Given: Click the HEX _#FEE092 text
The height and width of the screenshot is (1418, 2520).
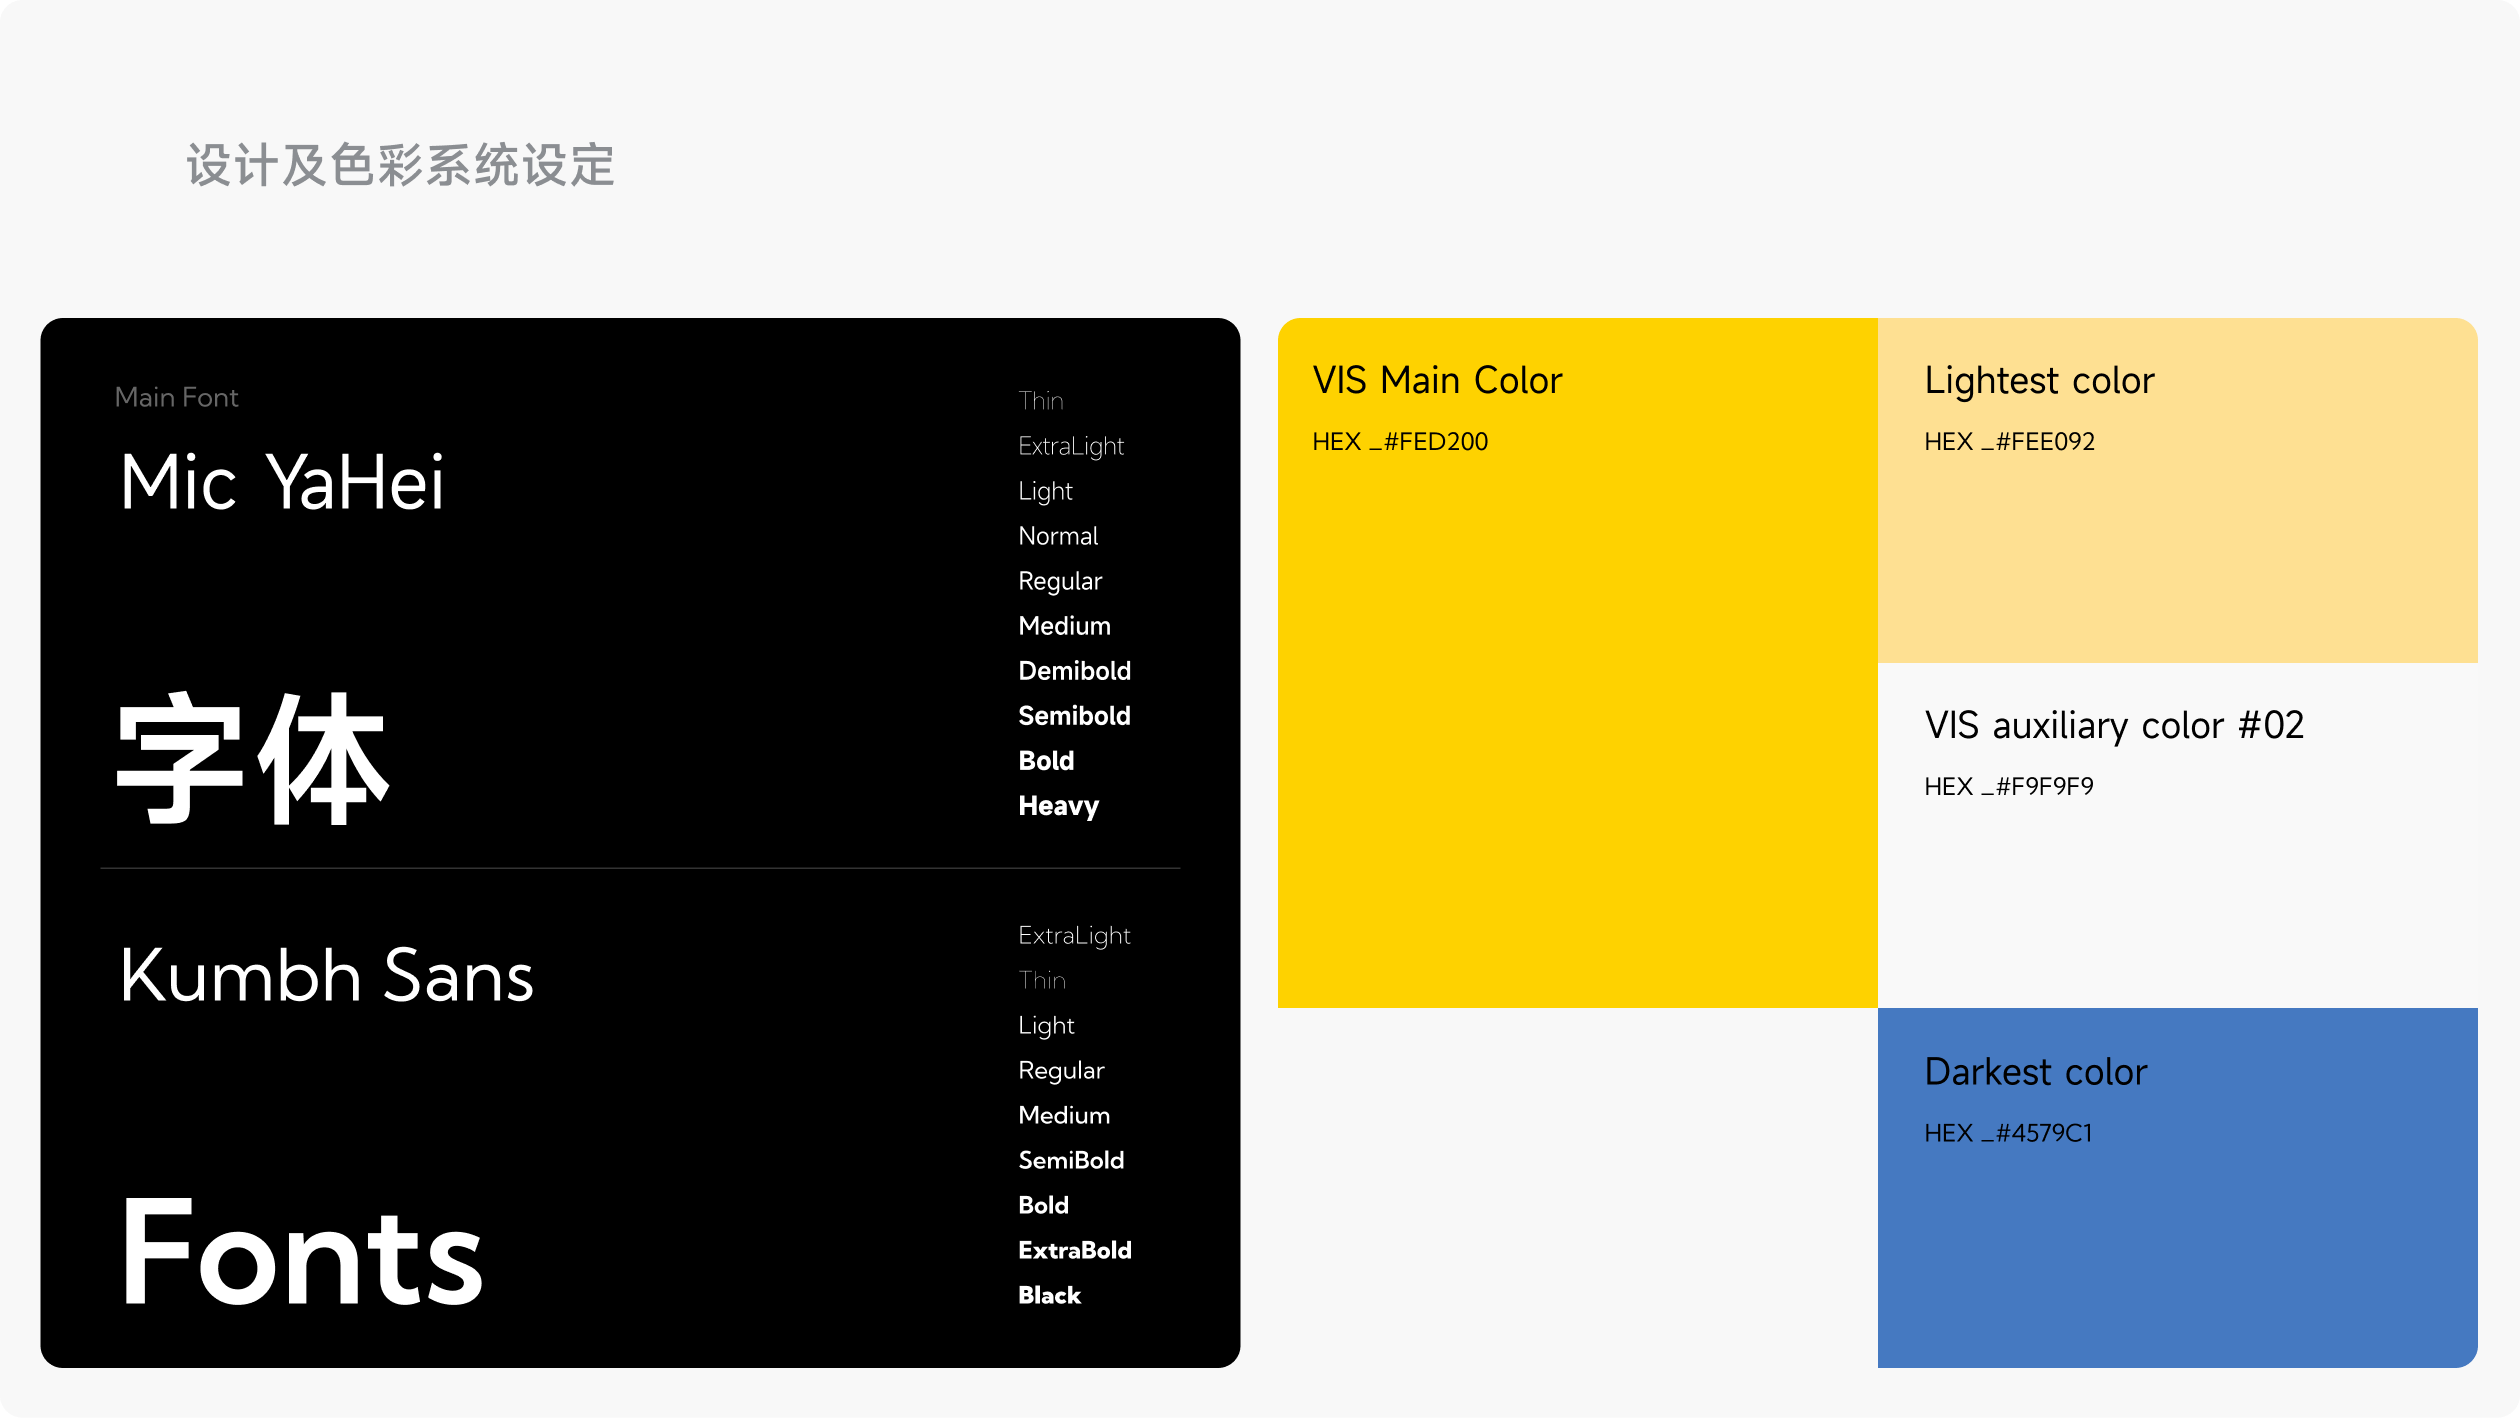Looking at the screenshot, I should pos(2008,442).
